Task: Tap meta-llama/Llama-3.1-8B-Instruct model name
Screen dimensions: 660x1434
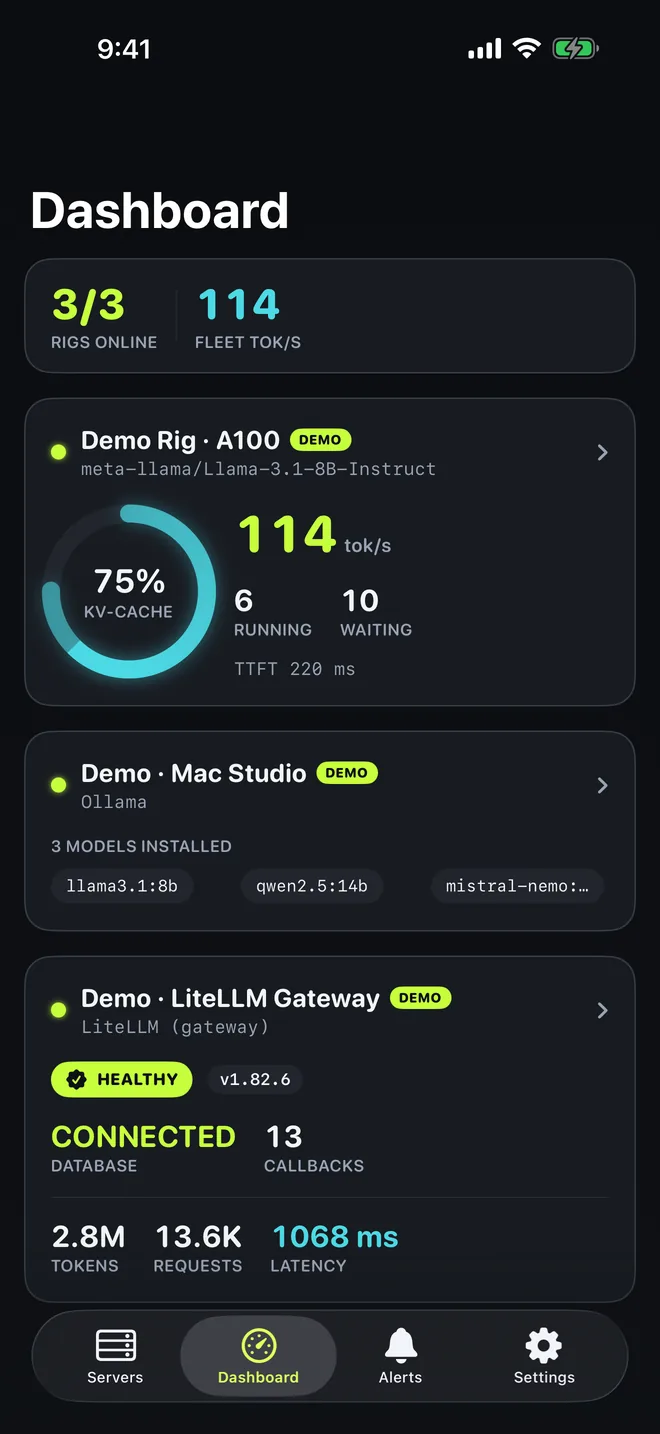Action: coord(258,469)
